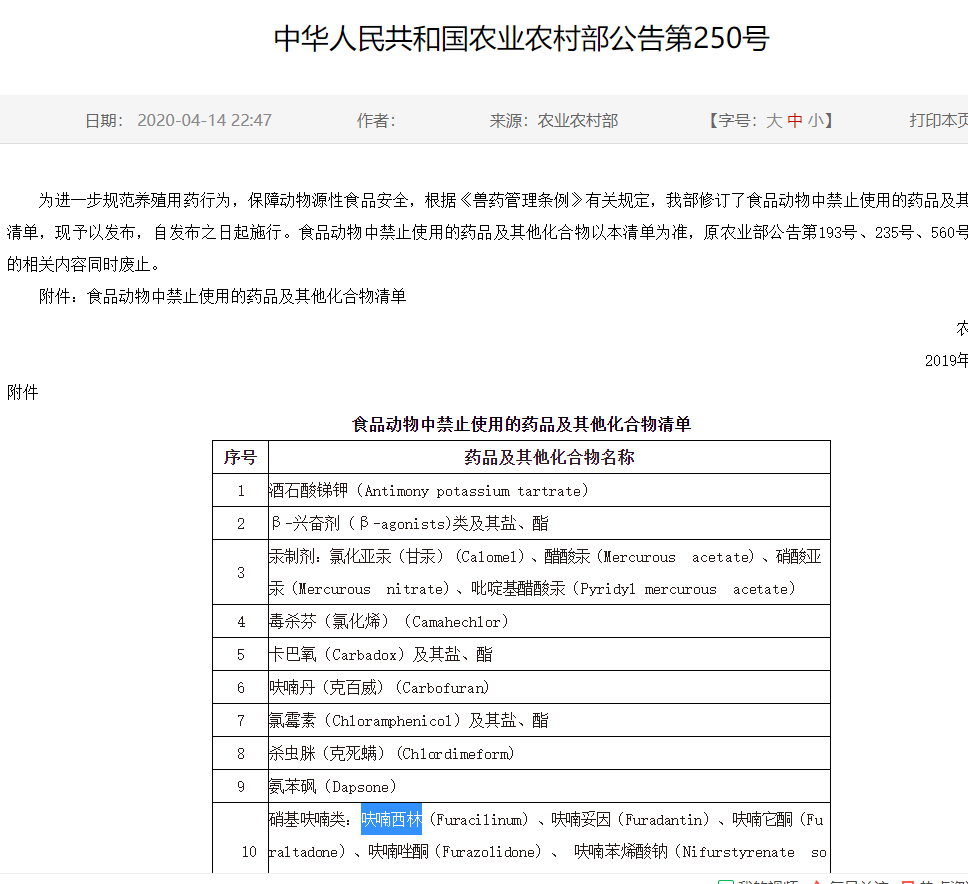
Task: Click the Camahechlor table entry
Action: tap(389, 622)
